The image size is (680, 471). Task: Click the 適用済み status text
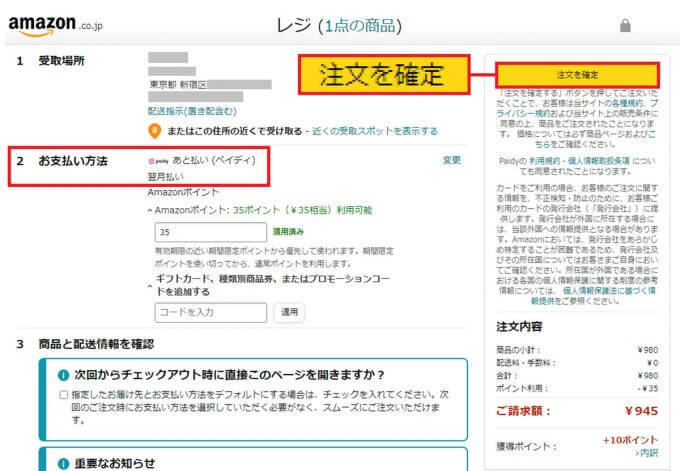click(x=288, y=232)
